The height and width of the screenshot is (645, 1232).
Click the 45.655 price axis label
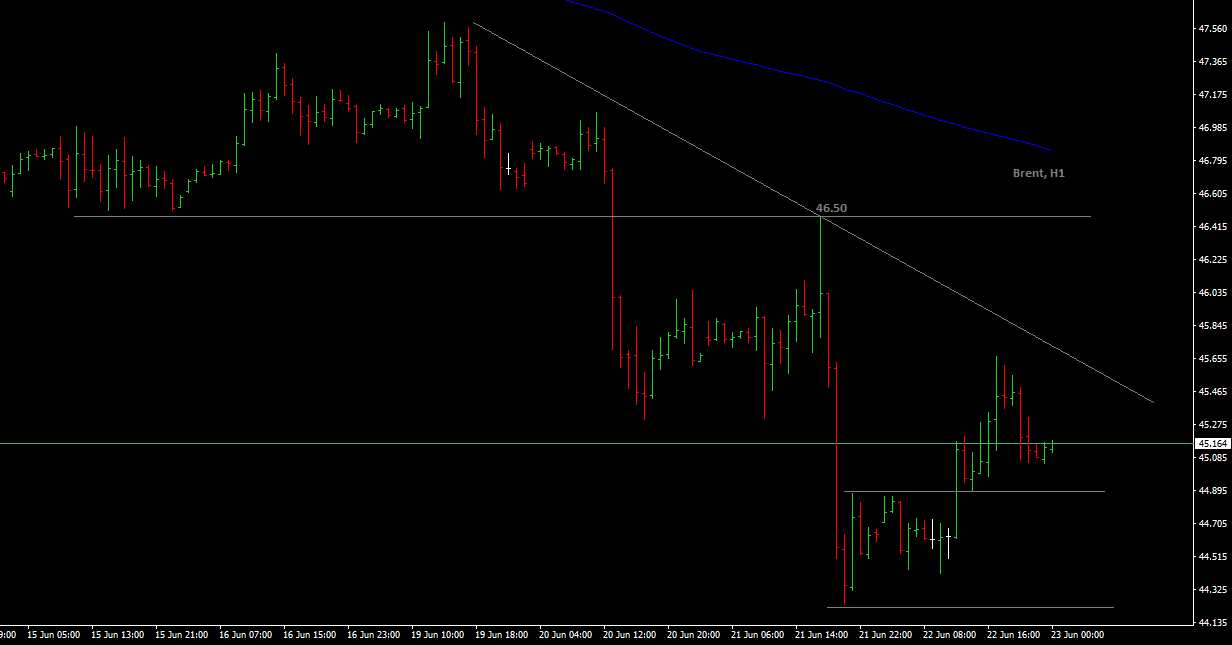(x=1212, y=359)
